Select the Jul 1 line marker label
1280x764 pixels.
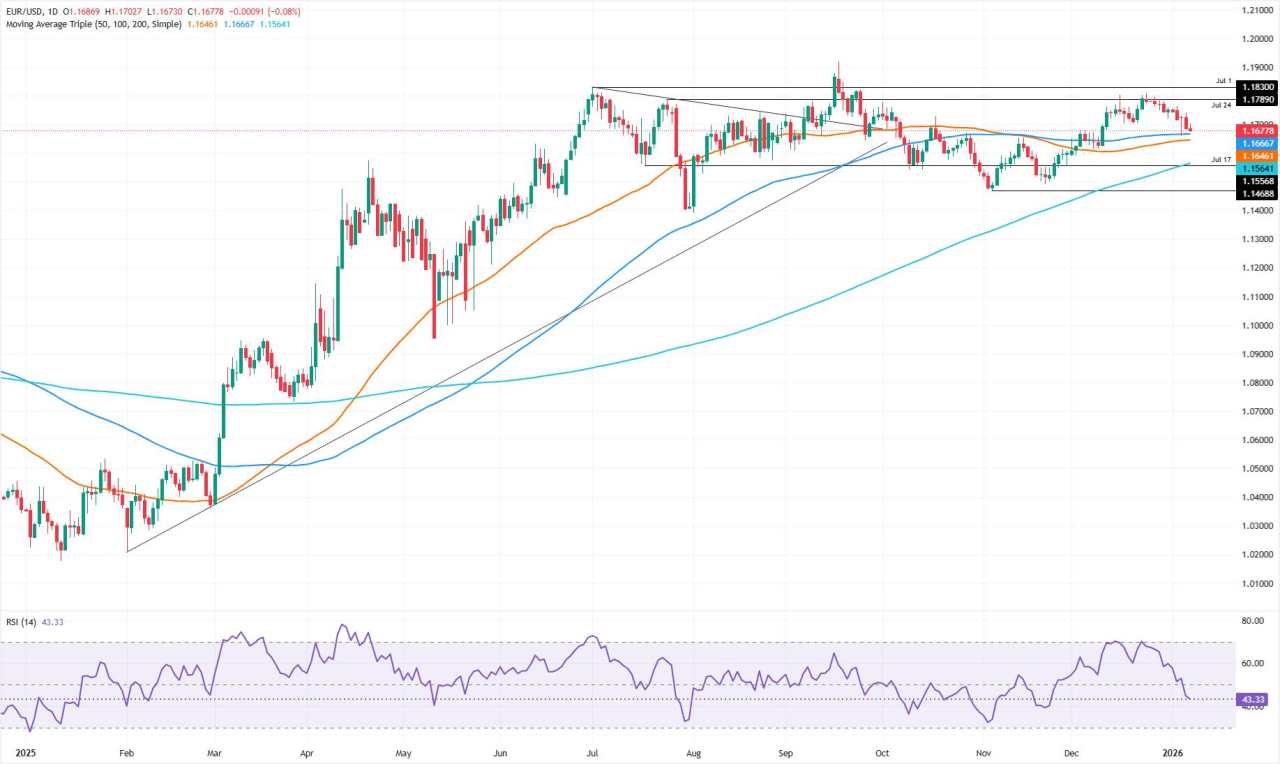click(1222, 80)
